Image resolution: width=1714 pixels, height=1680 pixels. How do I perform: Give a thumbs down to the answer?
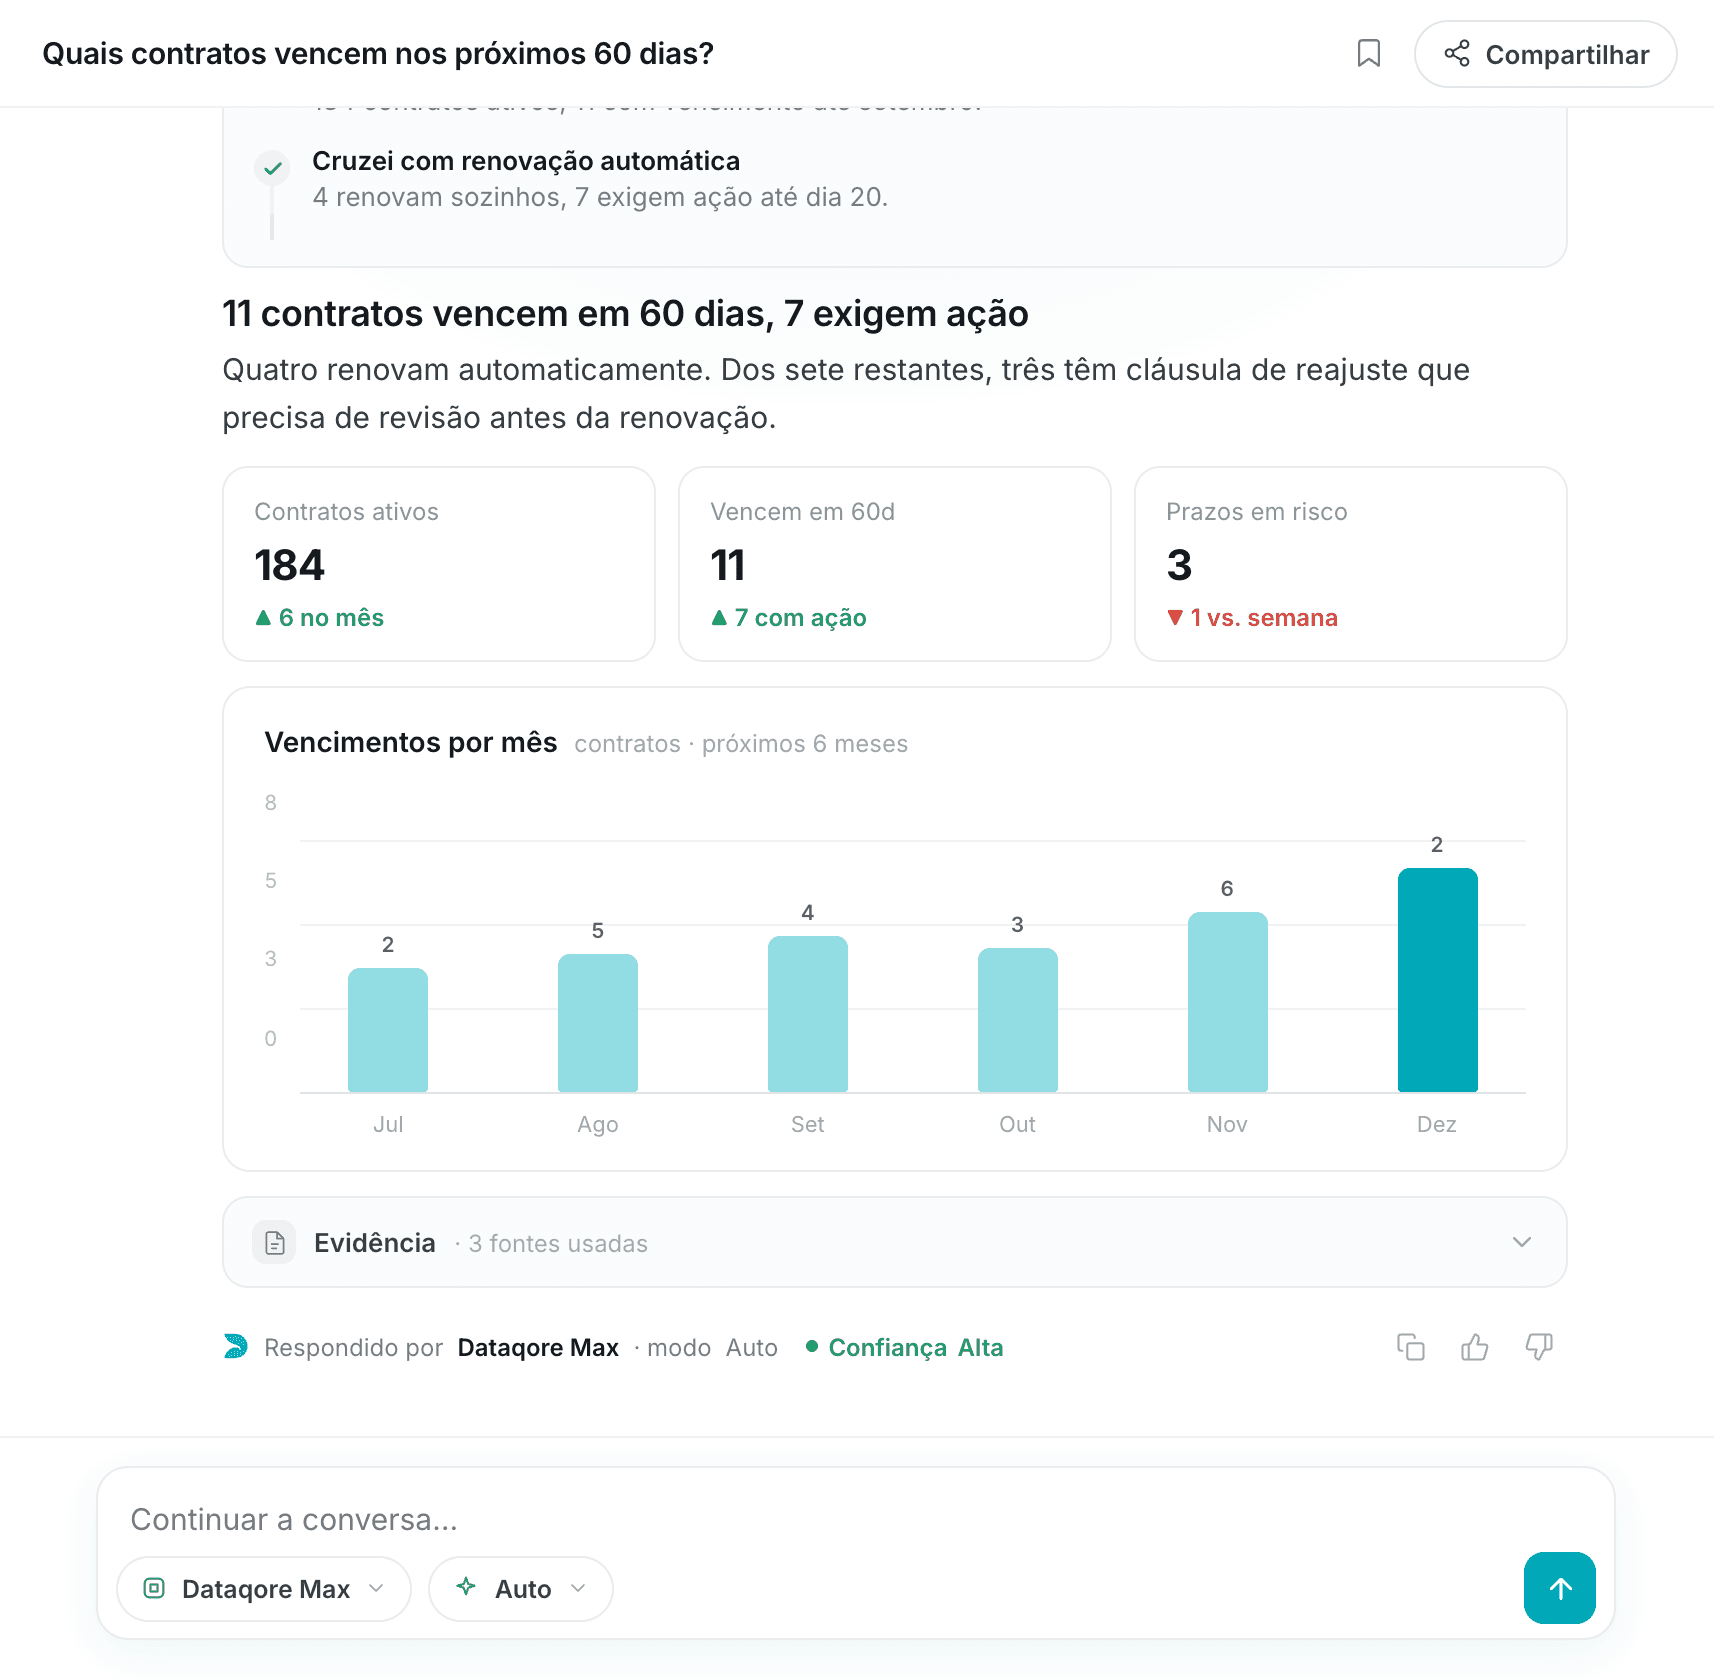pos(1539,1347)
